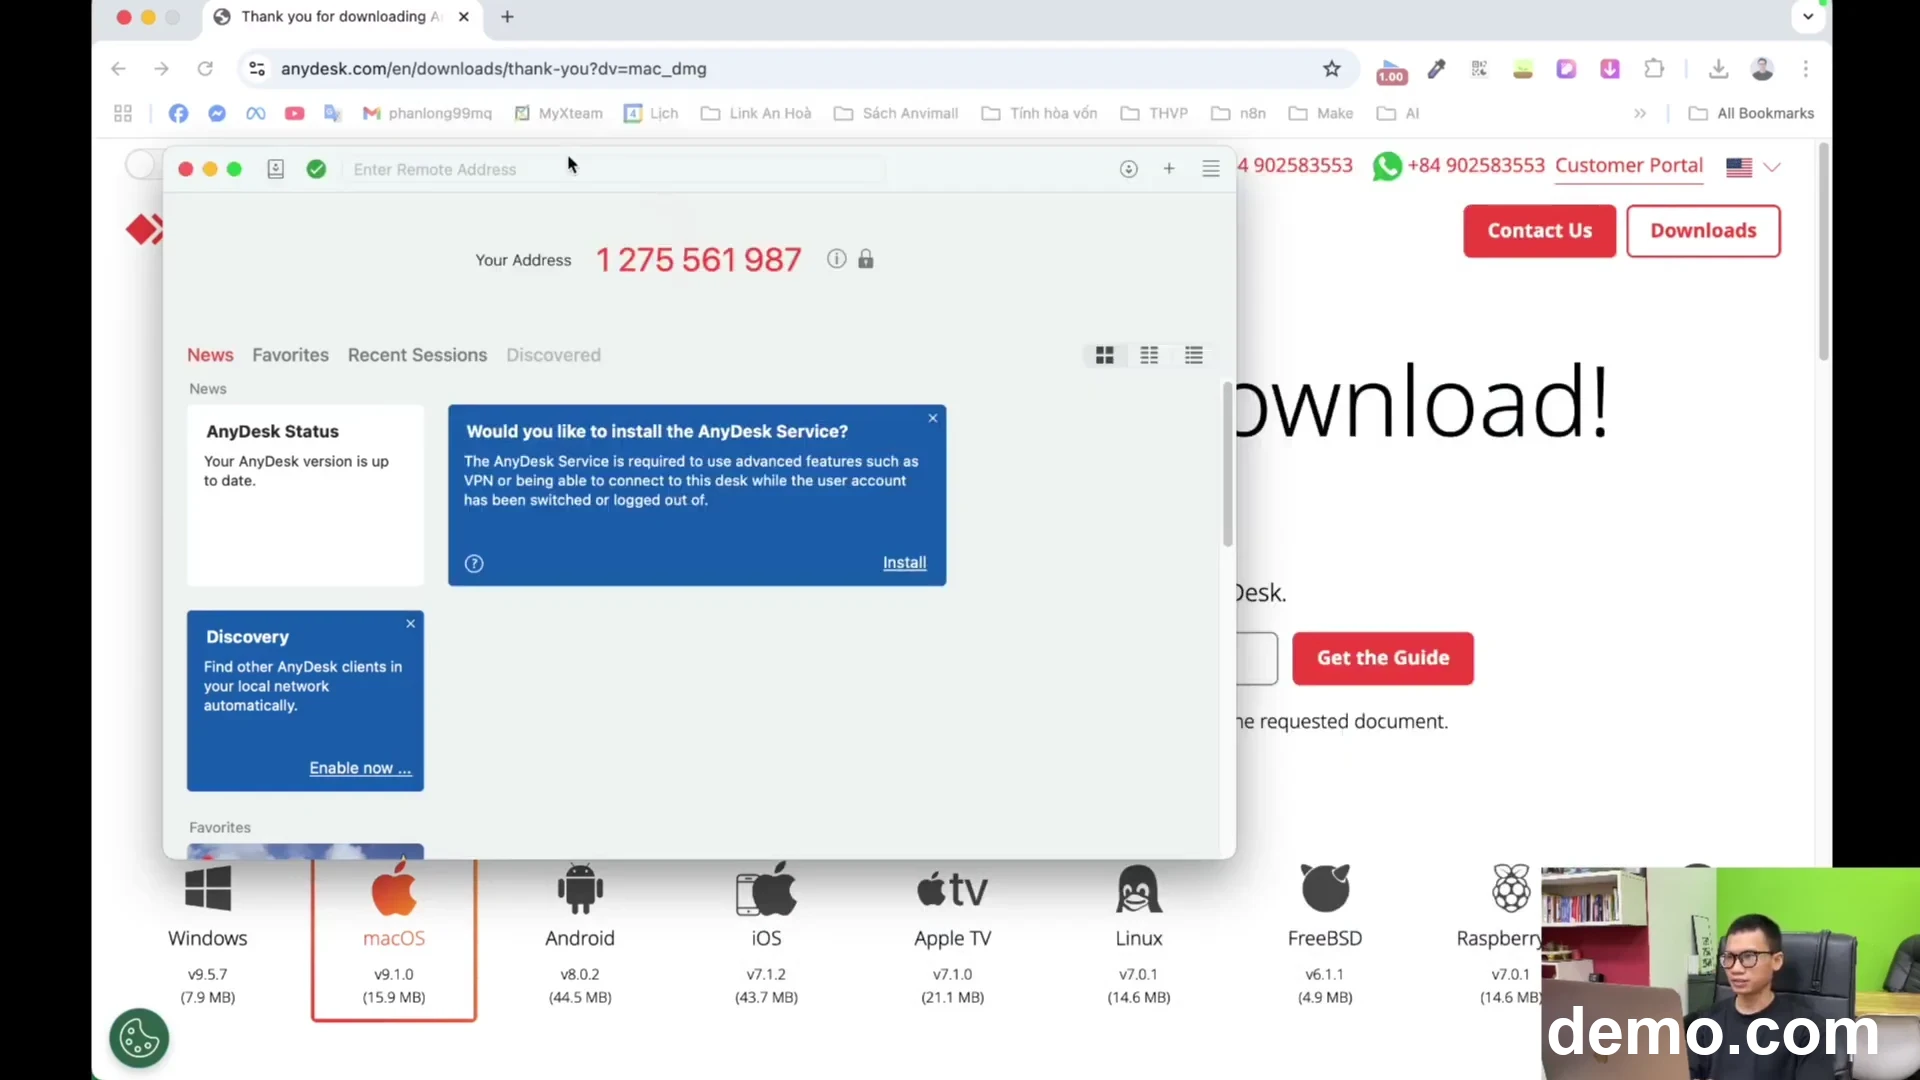Show hidden bookmarks with the overflow chevron

click(x=1640, y=114)
